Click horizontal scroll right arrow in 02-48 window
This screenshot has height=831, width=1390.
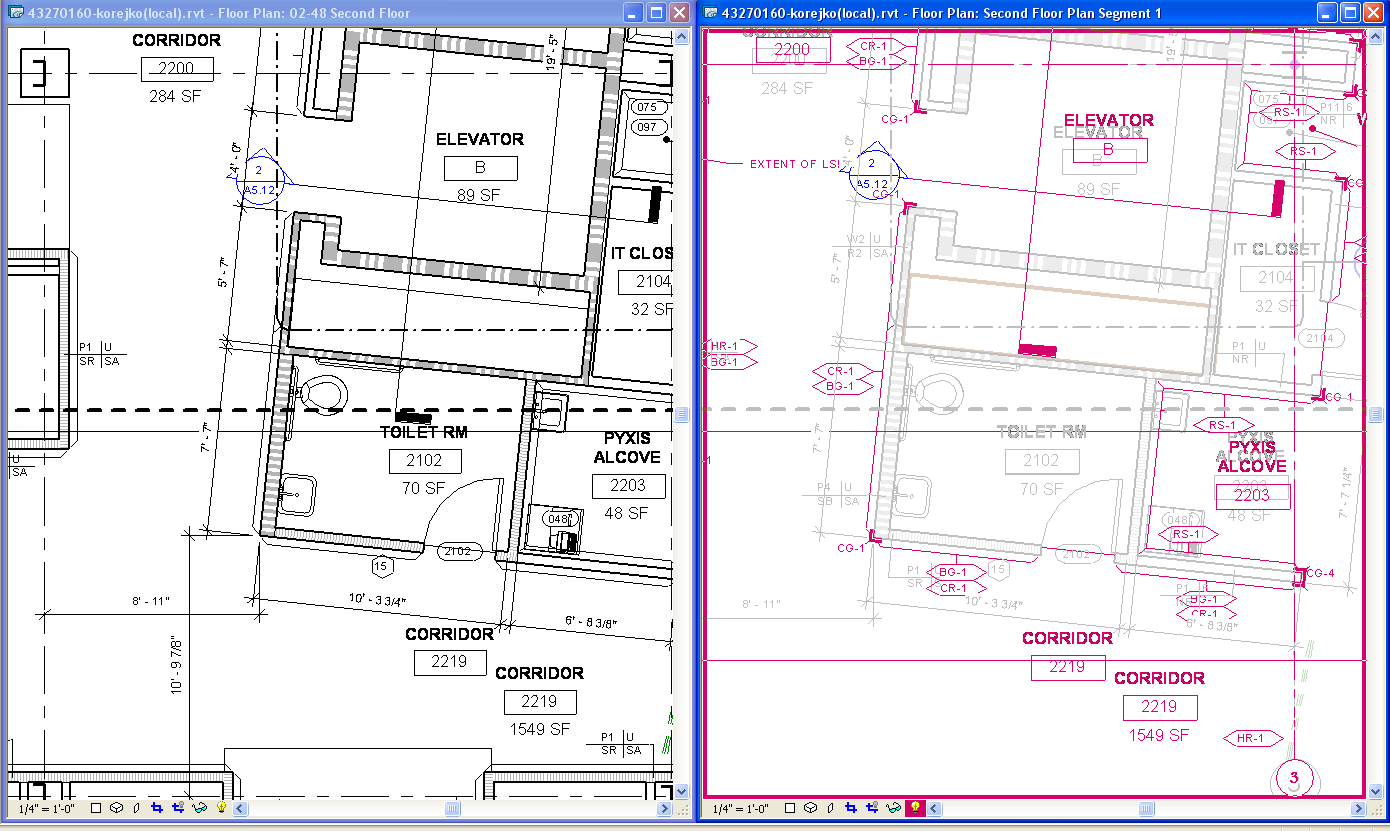tap(665, 808)
